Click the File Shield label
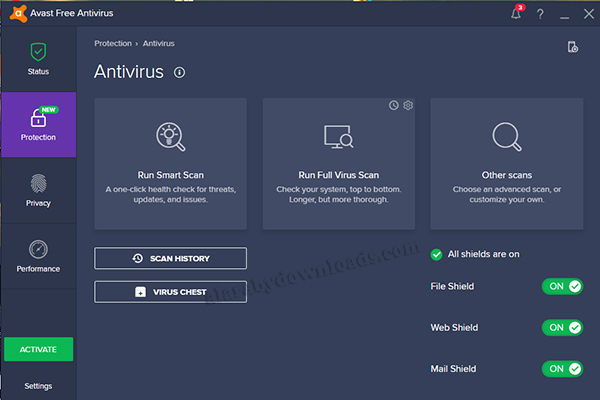 coord(452,286)
